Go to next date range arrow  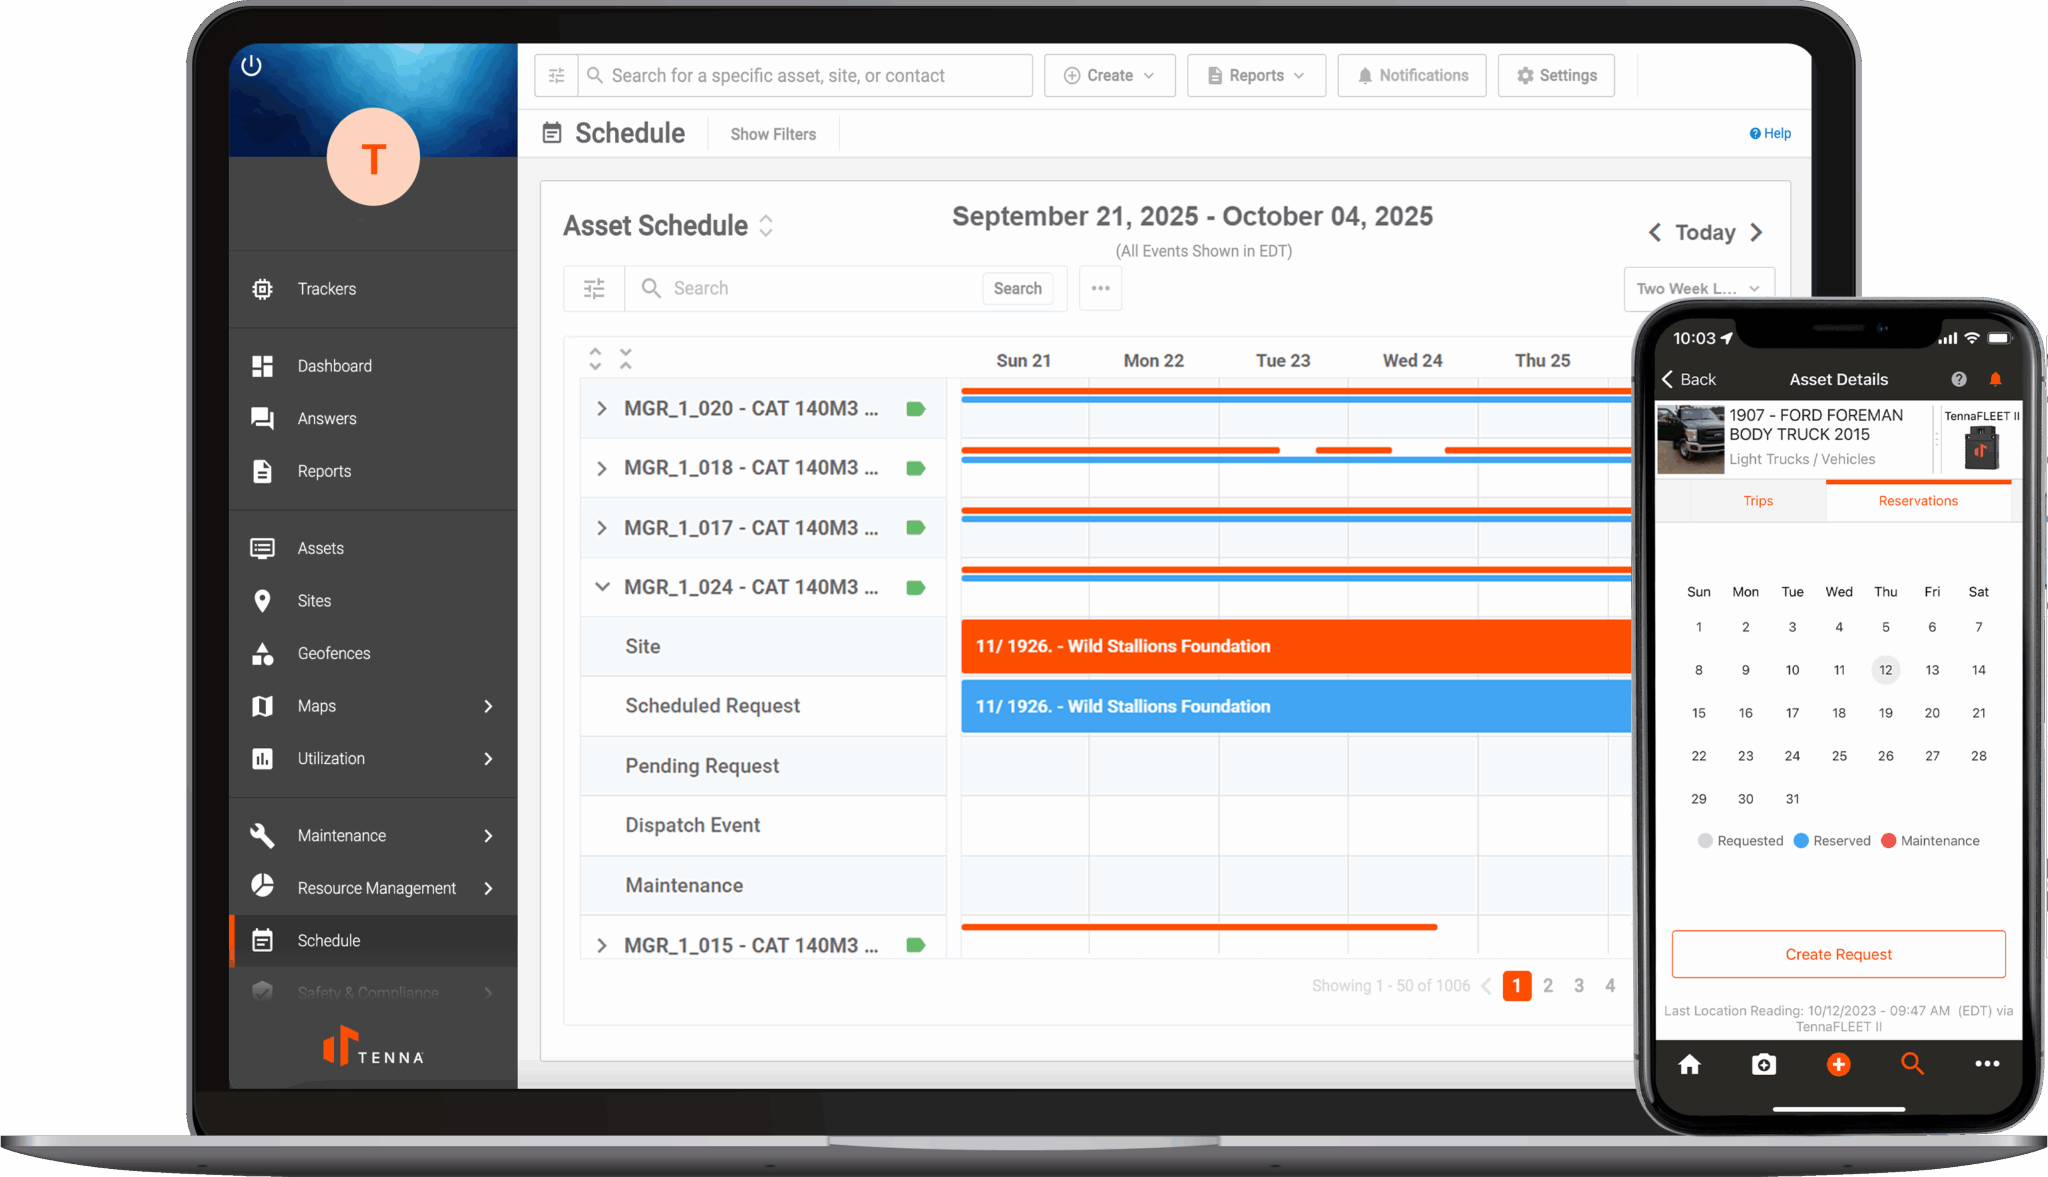pos(1757,232)
